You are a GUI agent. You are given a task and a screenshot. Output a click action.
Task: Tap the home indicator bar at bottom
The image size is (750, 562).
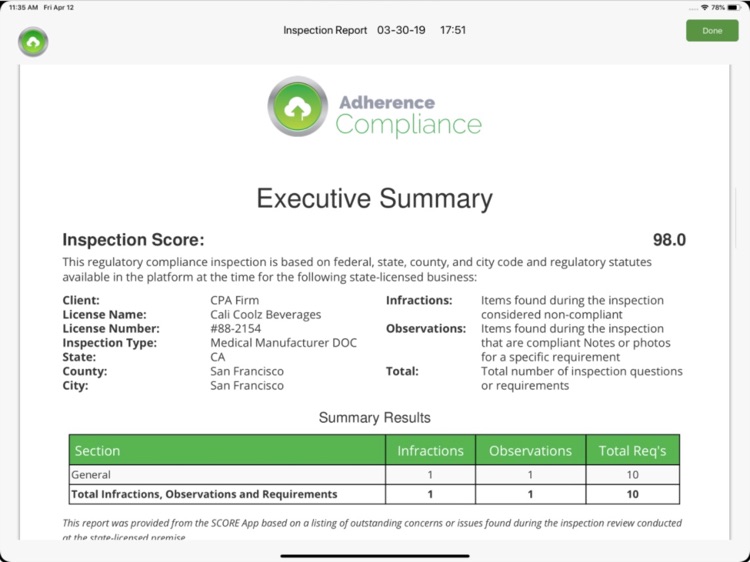[375, 556]
